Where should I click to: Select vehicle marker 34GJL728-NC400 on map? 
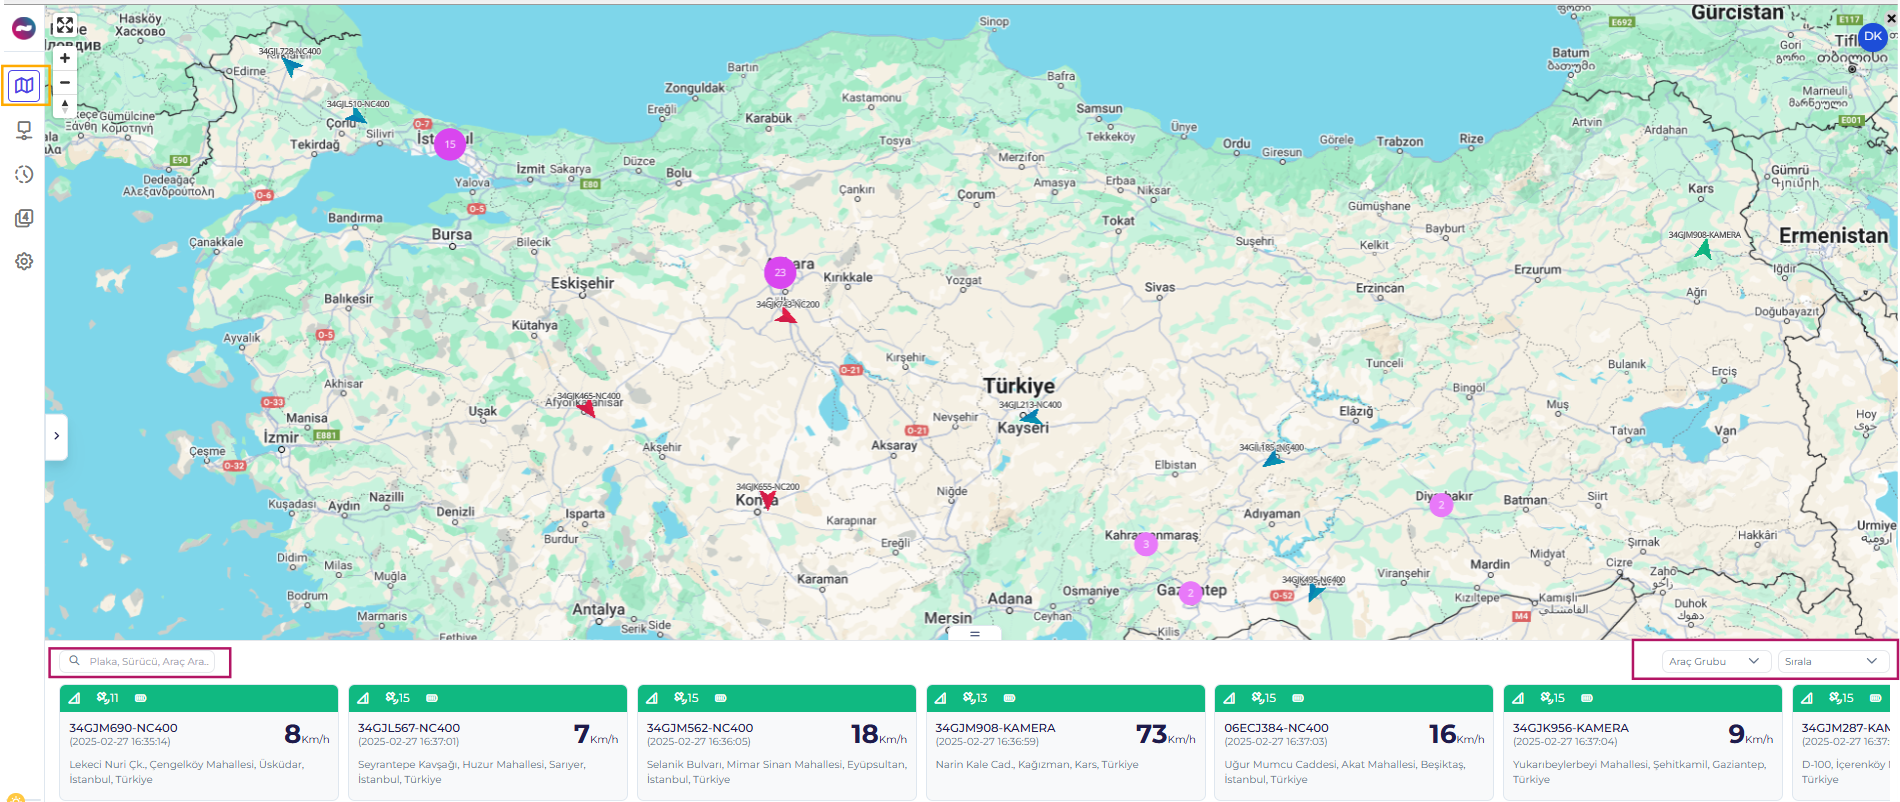pyautogui.click(x=291, y=66)
